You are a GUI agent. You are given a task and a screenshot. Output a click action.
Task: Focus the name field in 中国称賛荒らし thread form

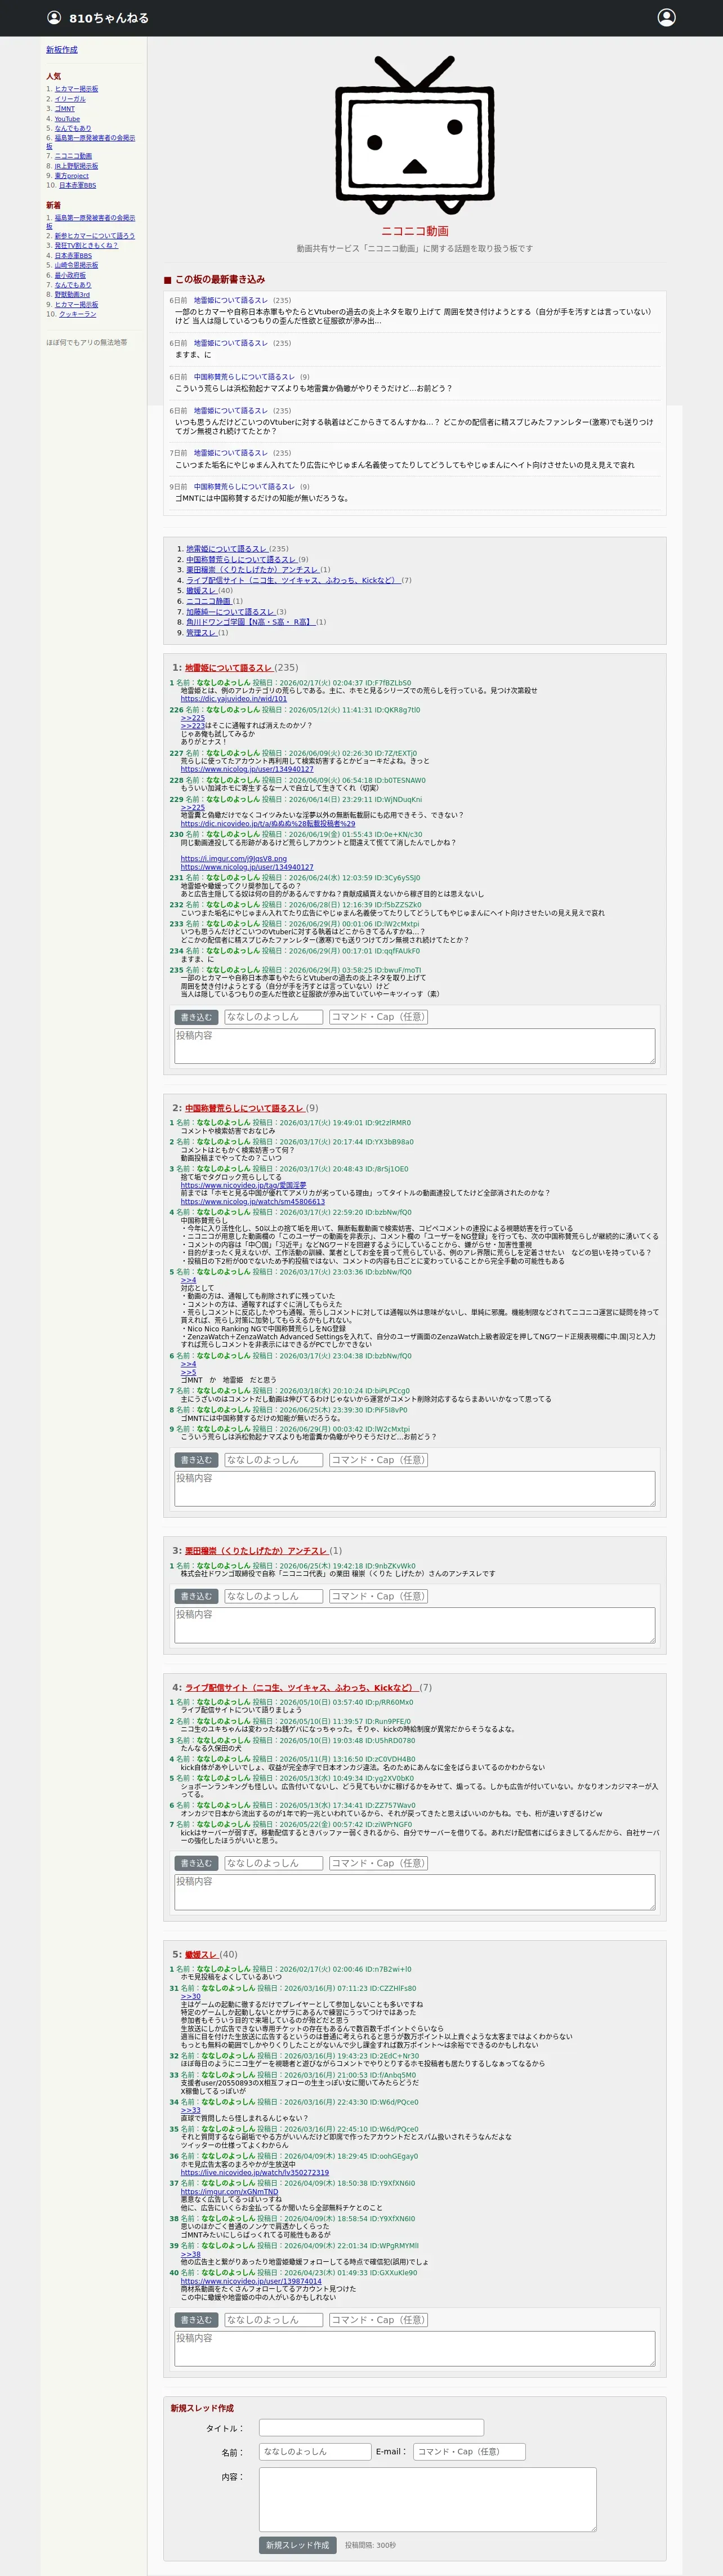[273, 1460]
